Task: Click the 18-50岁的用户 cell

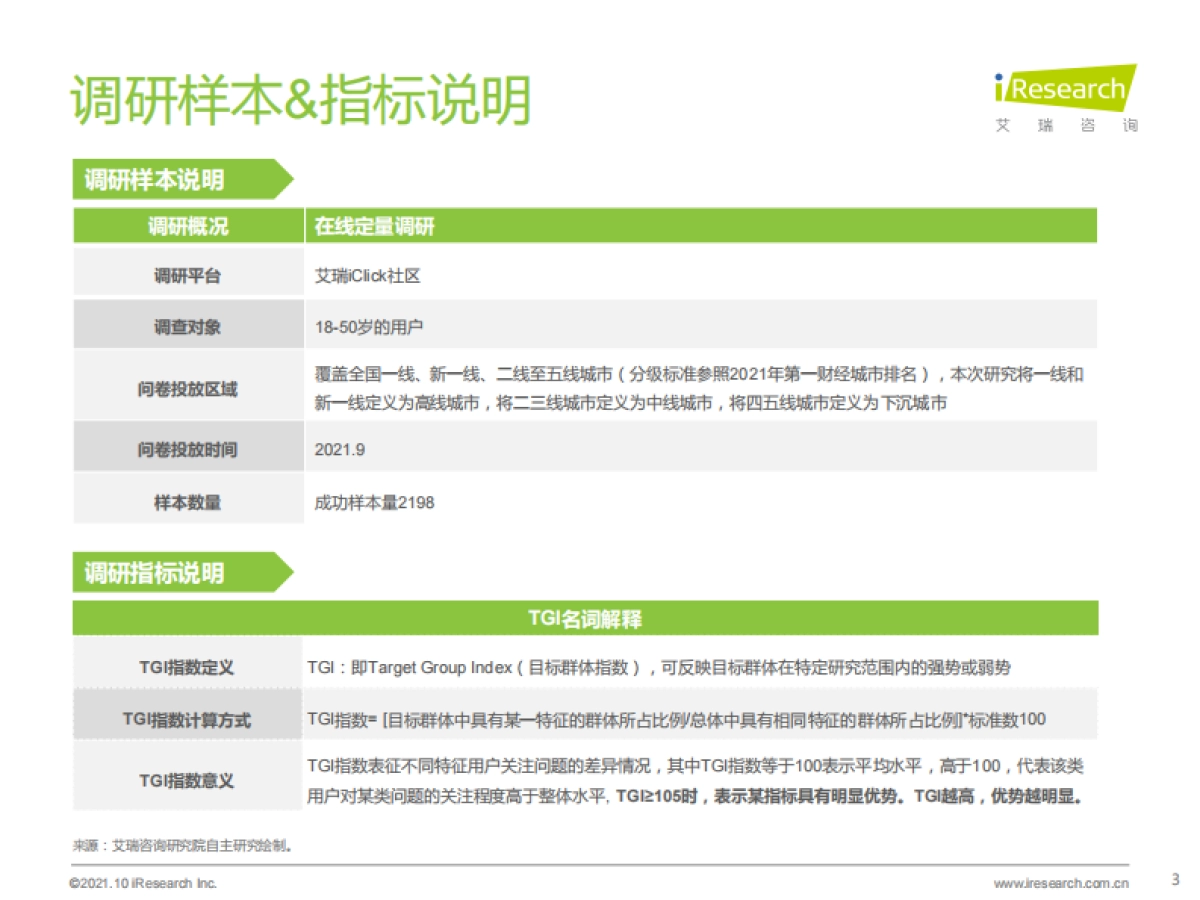Action: (362, 324)
